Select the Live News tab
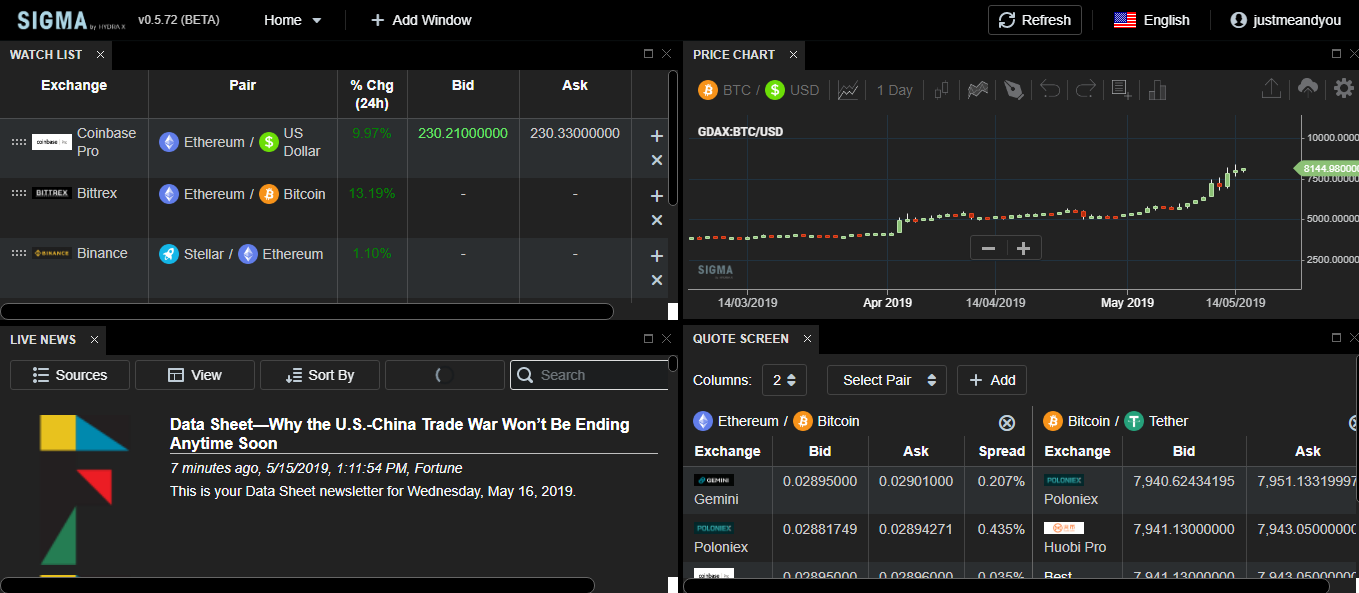This screenshot has height=593, width=1359. [x=43, y=340]
